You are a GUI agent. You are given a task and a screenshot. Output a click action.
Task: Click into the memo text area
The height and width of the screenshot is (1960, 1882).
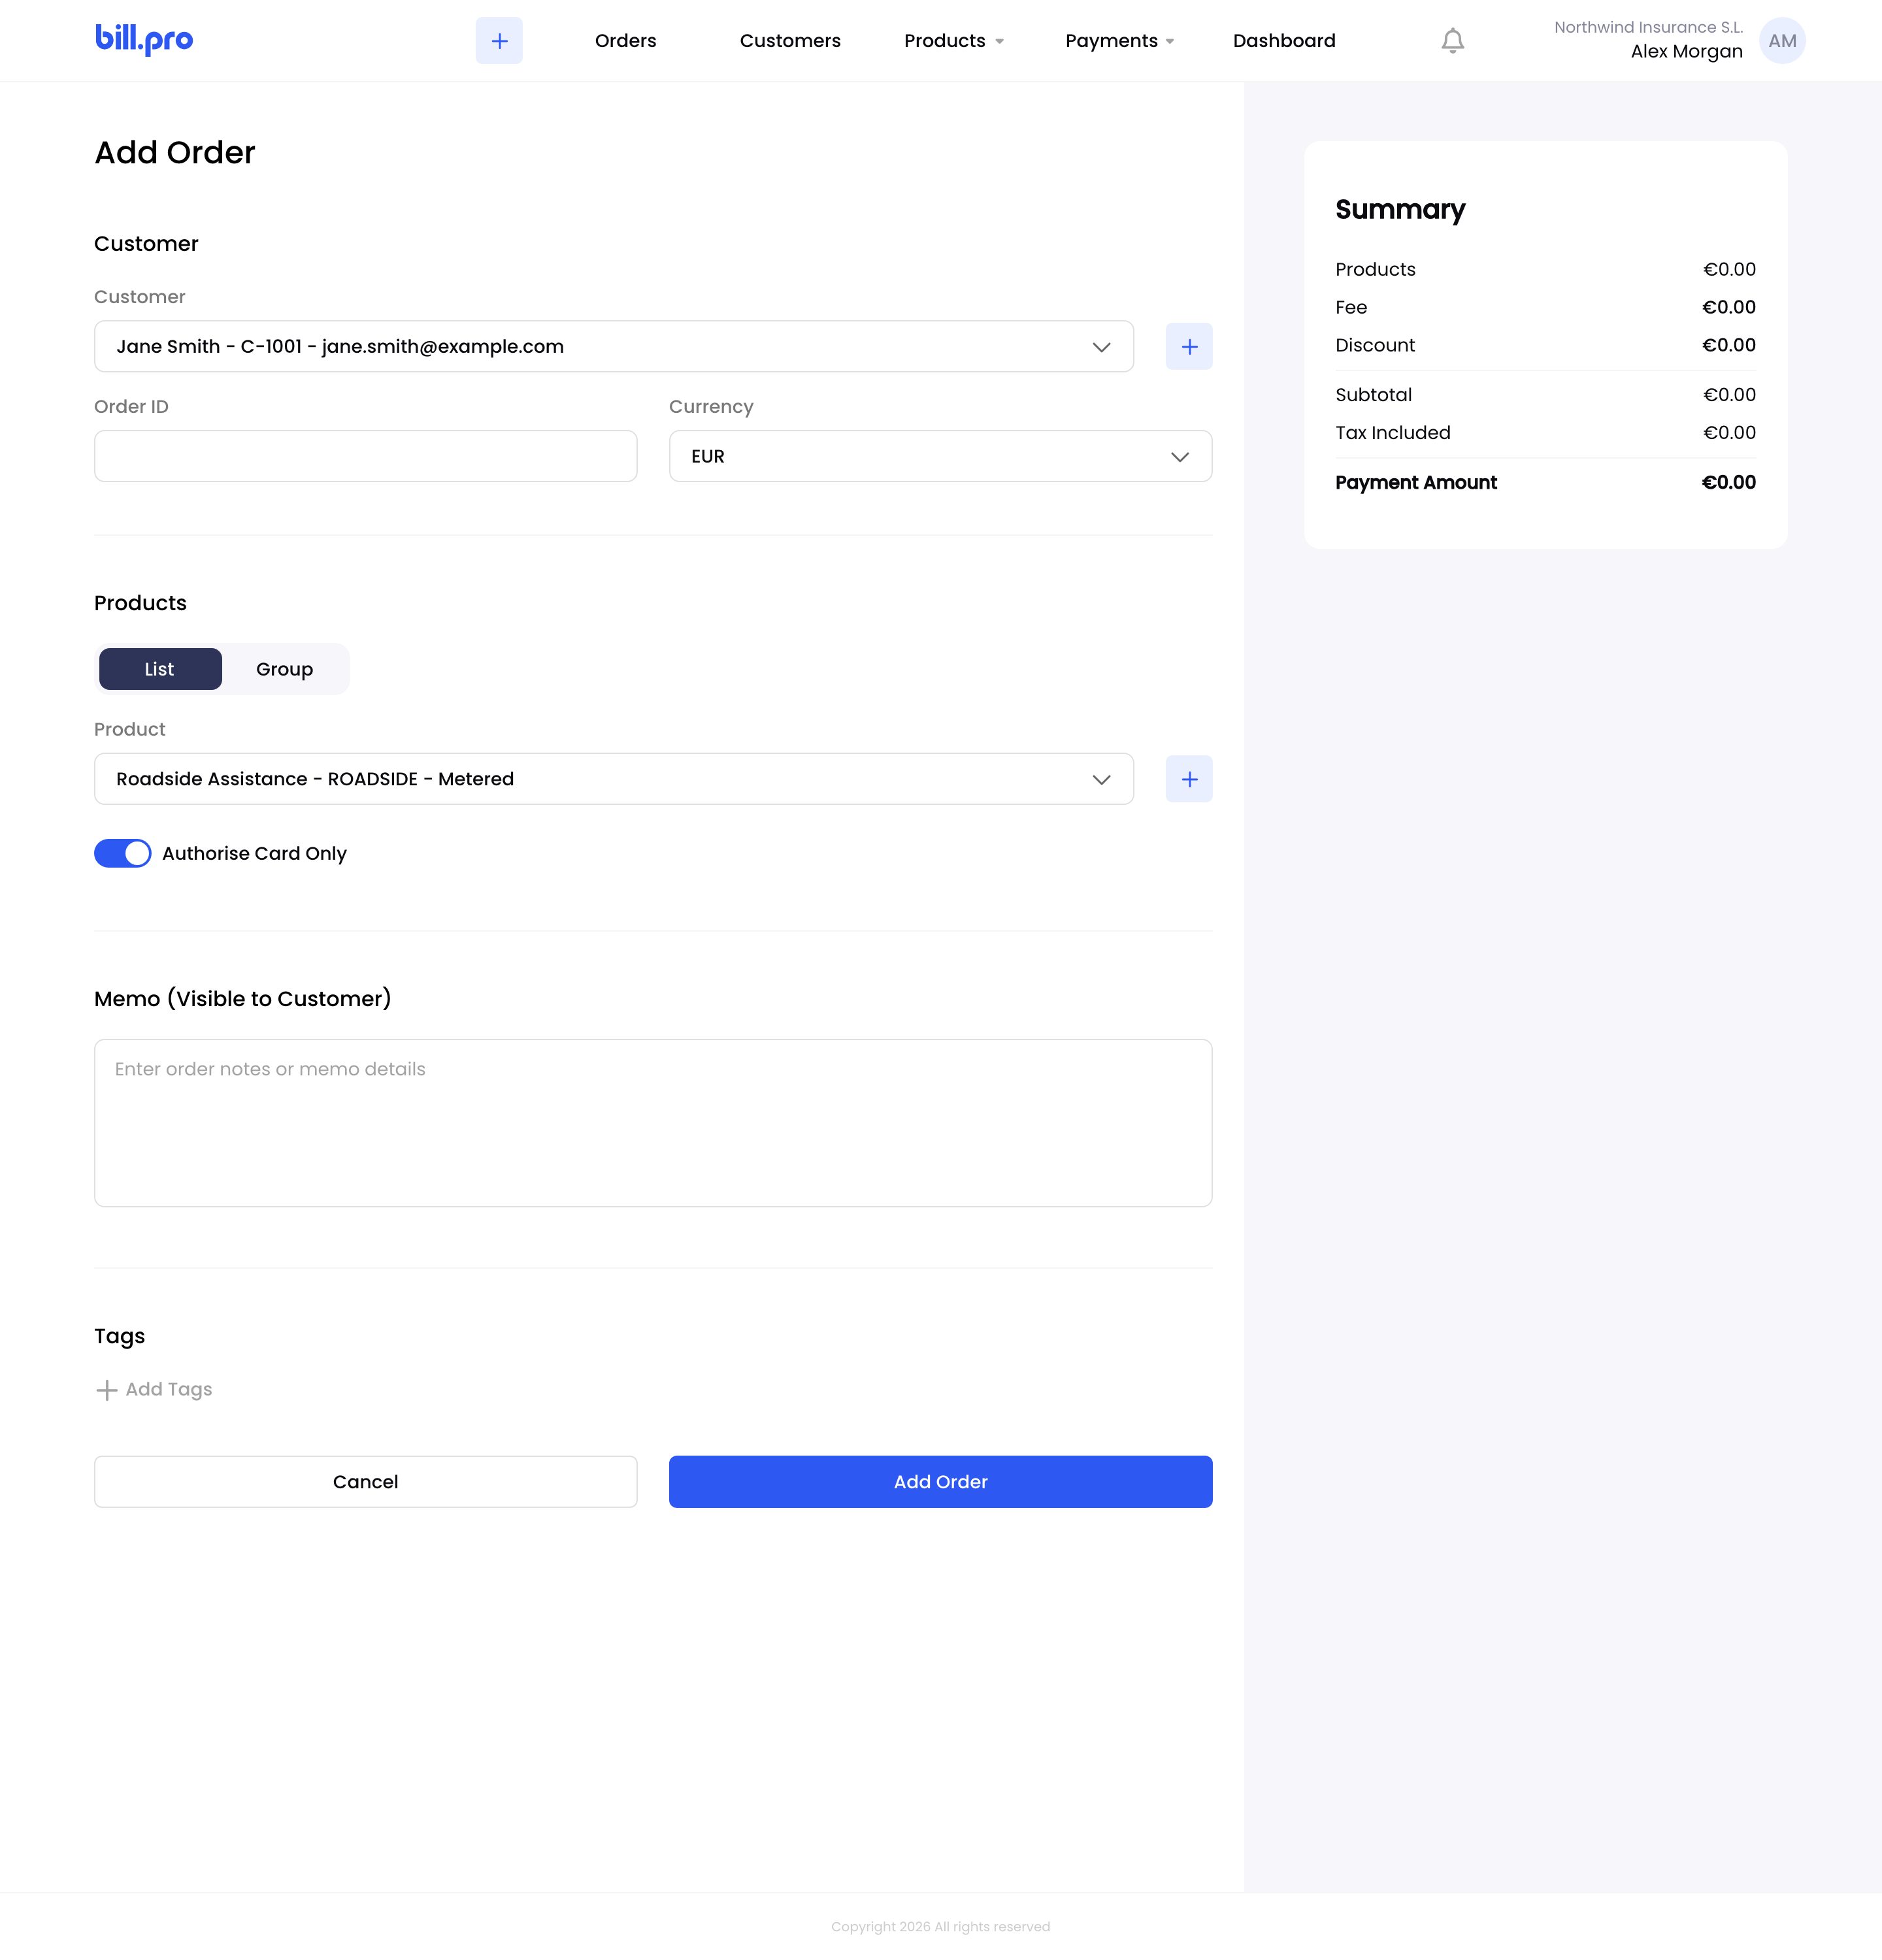tap(653, 1123)
